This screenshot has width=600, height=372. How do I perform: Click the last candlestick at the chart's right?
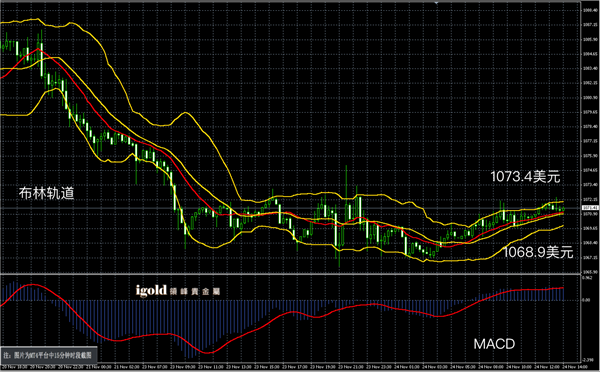click(563, 209)
